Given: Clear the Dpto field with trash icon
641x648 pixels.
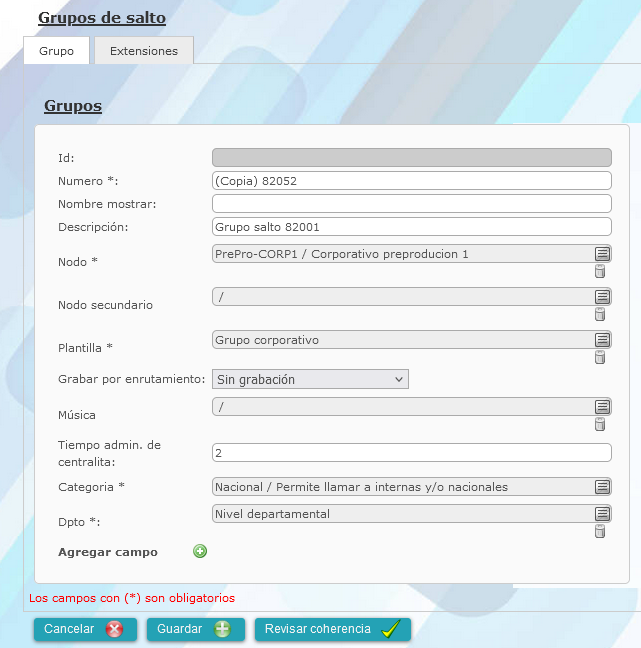Looking at the screenshot, I should point(600,531).
